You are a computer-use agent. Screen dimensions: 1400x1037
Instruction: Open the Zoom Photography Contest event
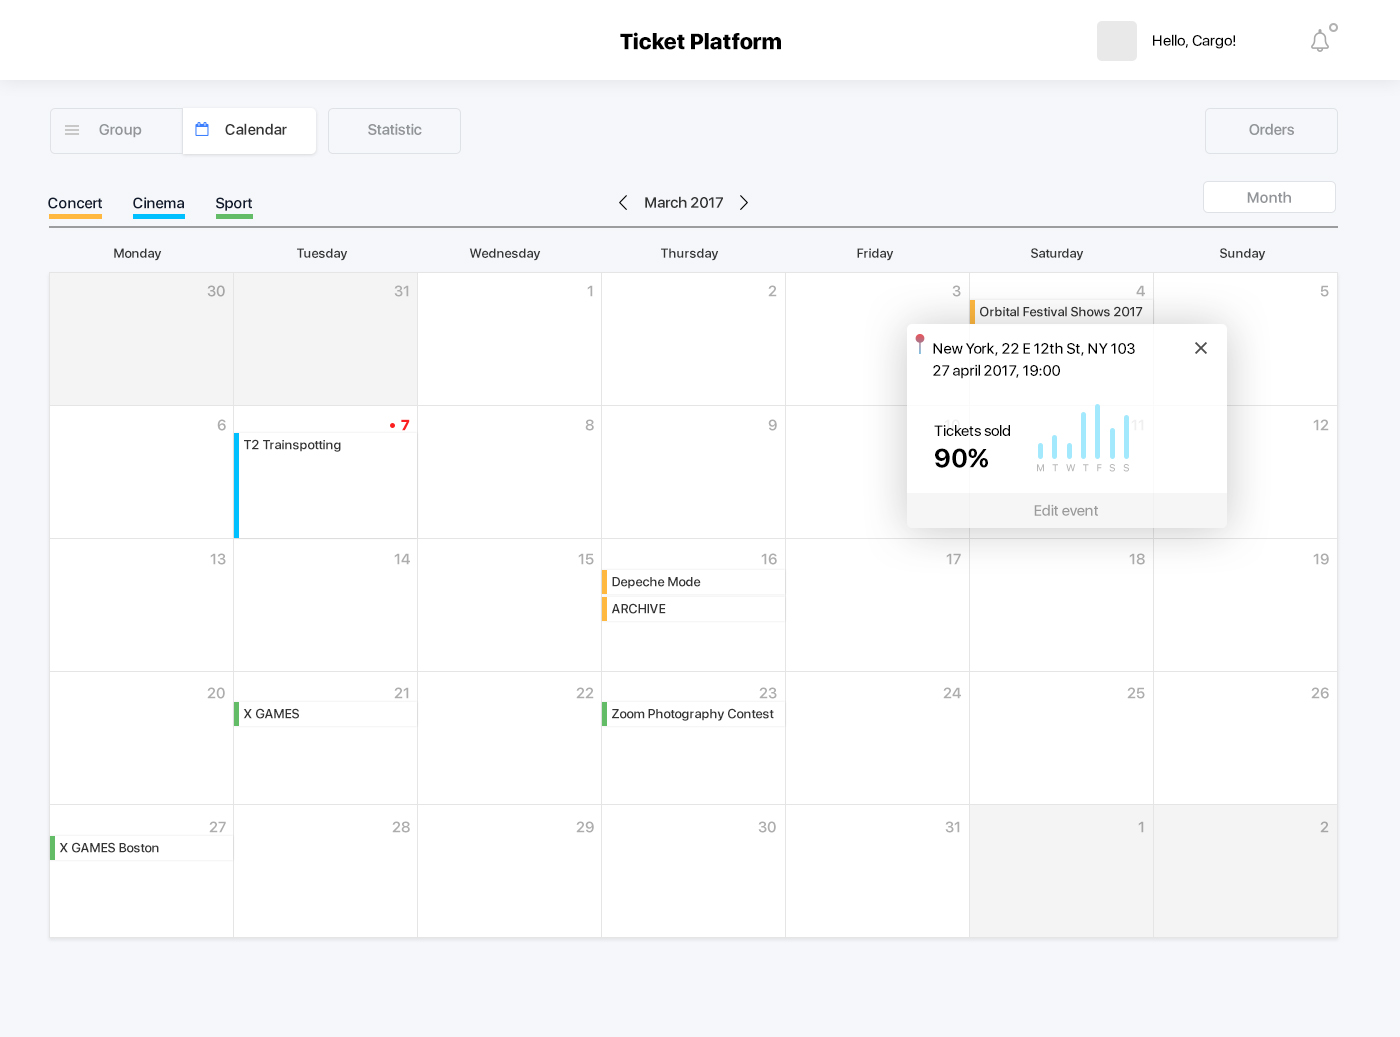tap(693, 714)
